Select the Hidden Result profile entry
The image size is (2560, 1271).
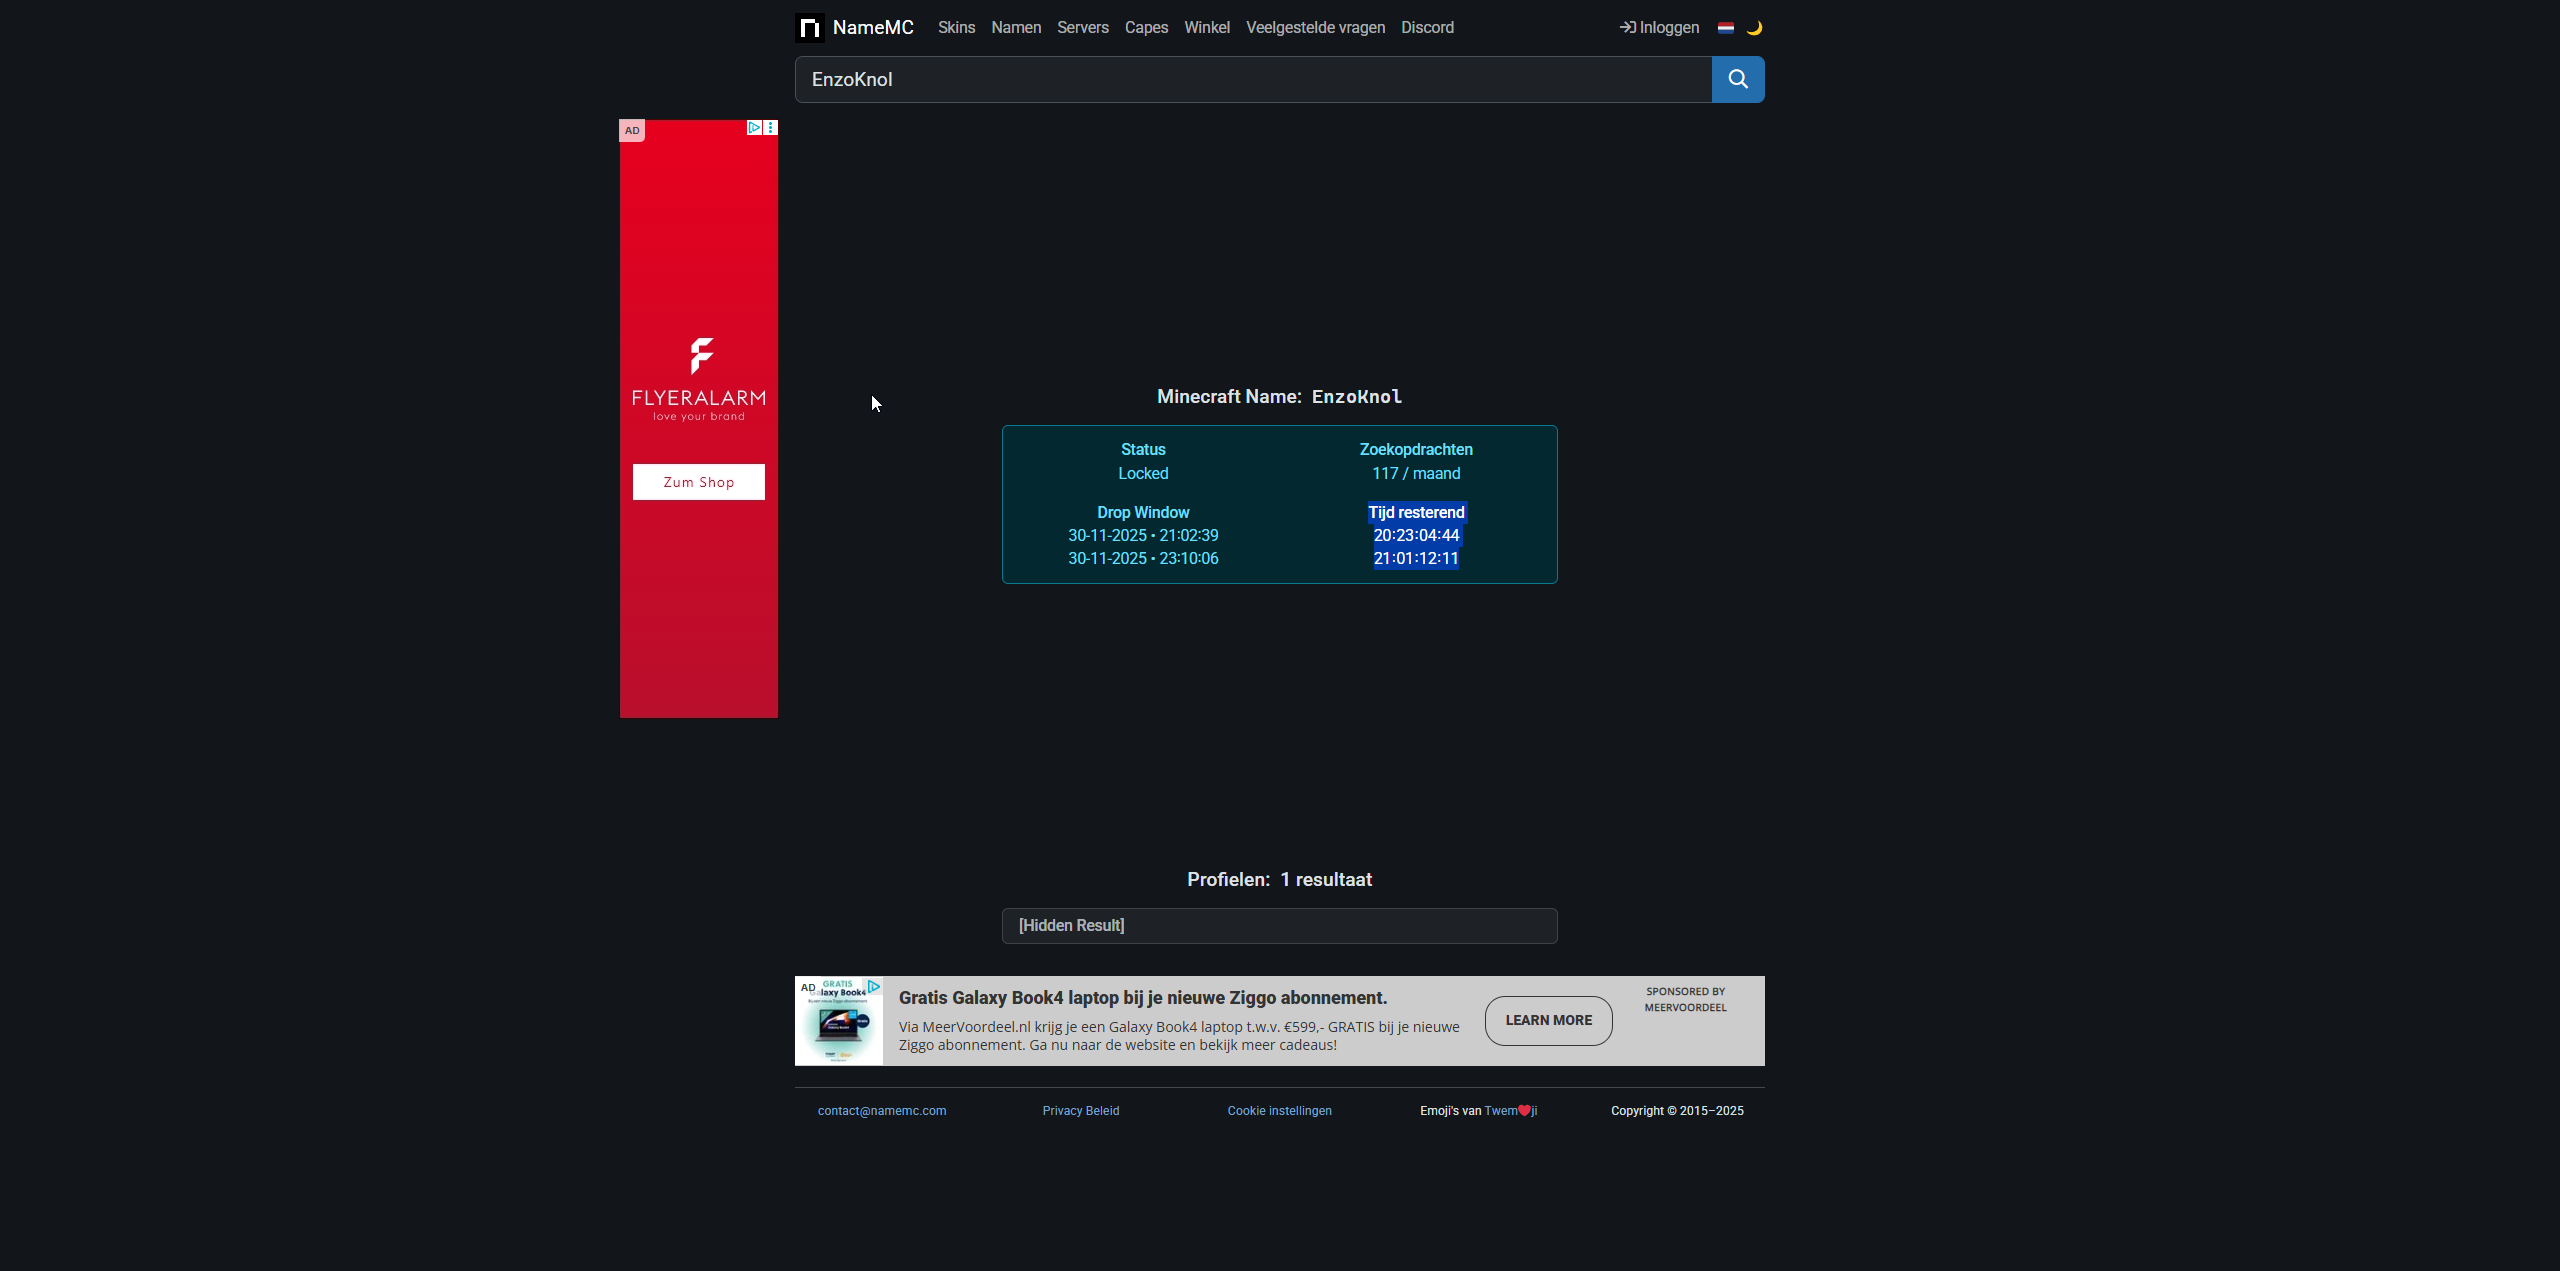point(1279,926)
